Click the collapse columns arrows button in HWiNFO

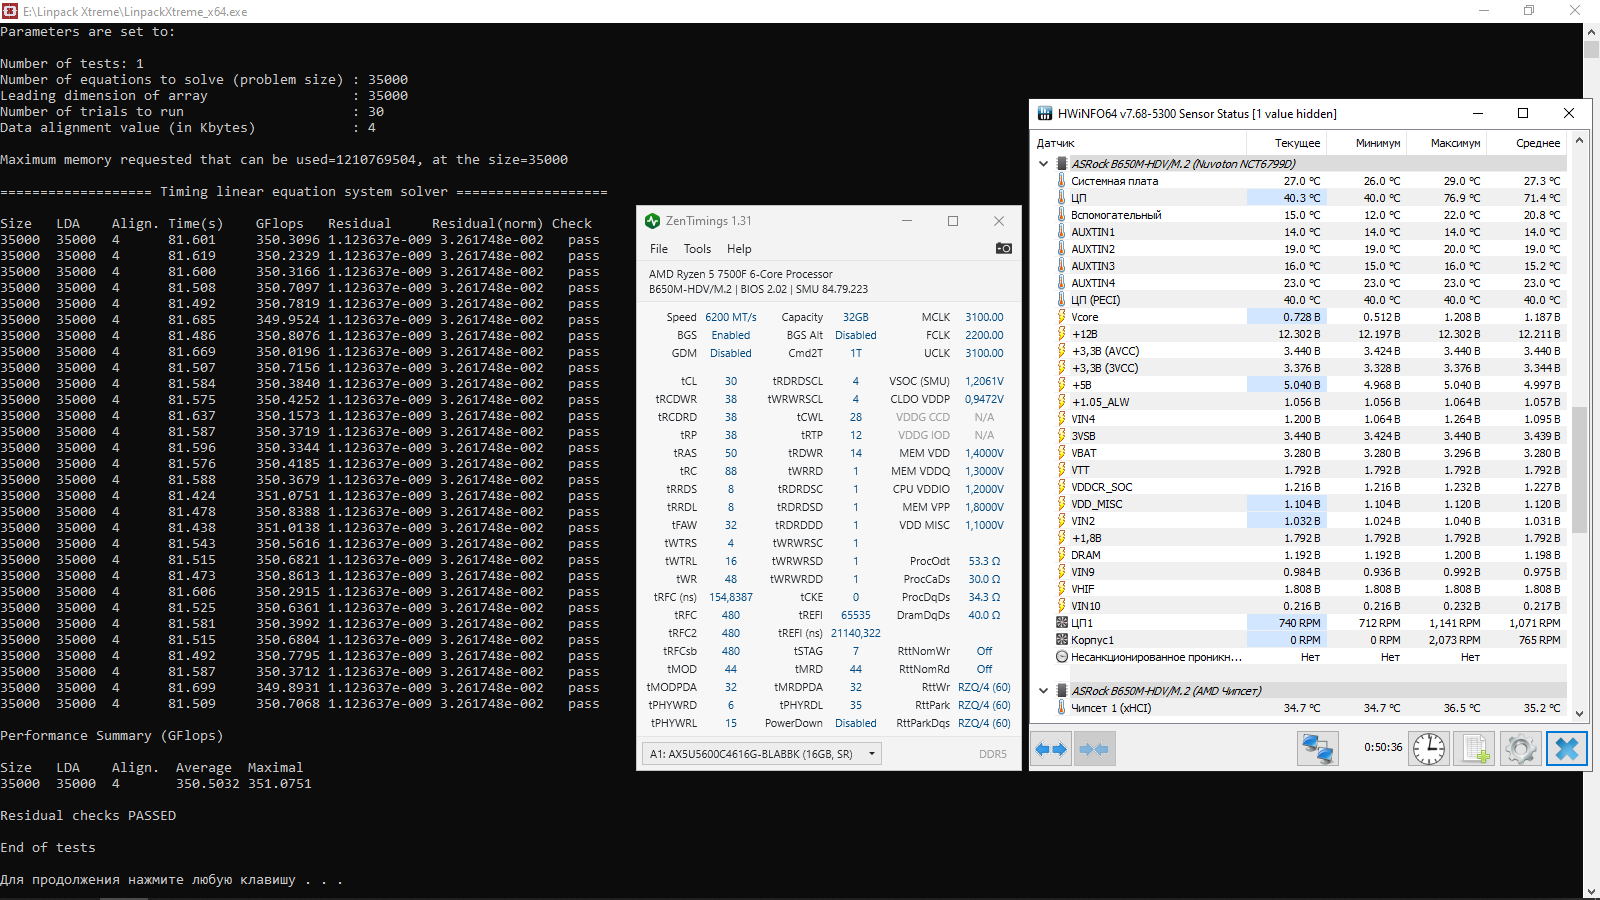1094,749
